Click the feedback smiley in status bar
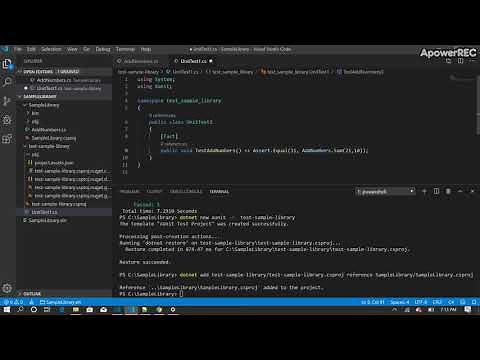Screen dimensions: 480x360 (463, 302)
